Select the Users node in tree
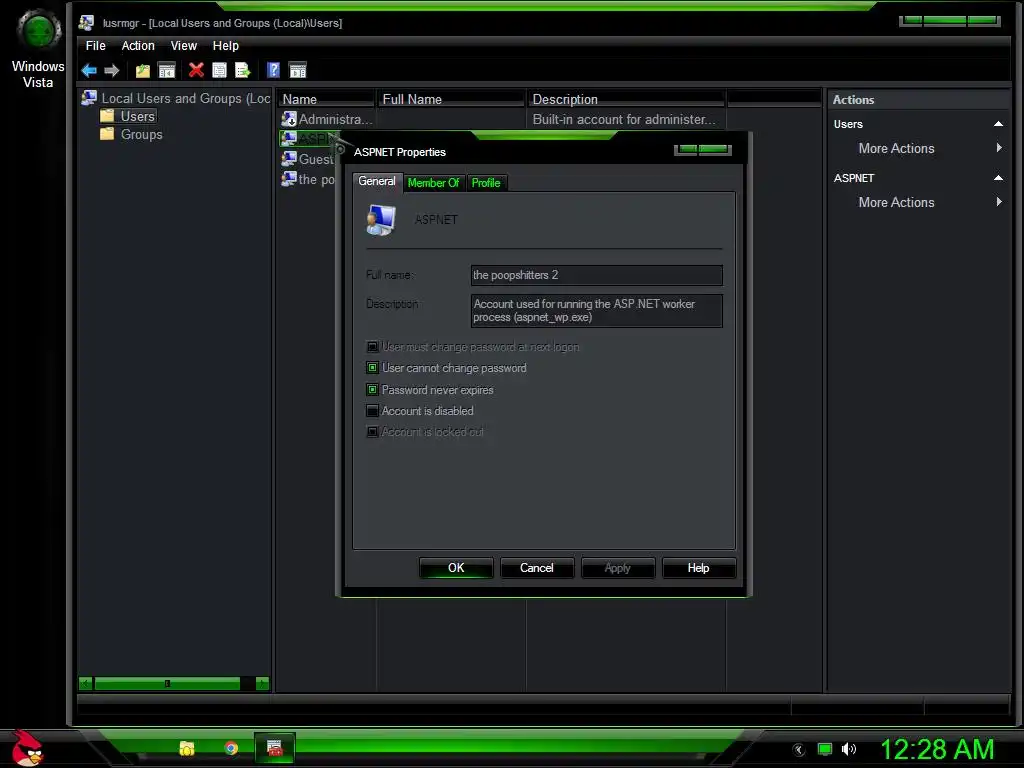Viewport: 1024px width, 768px height. 138,116
